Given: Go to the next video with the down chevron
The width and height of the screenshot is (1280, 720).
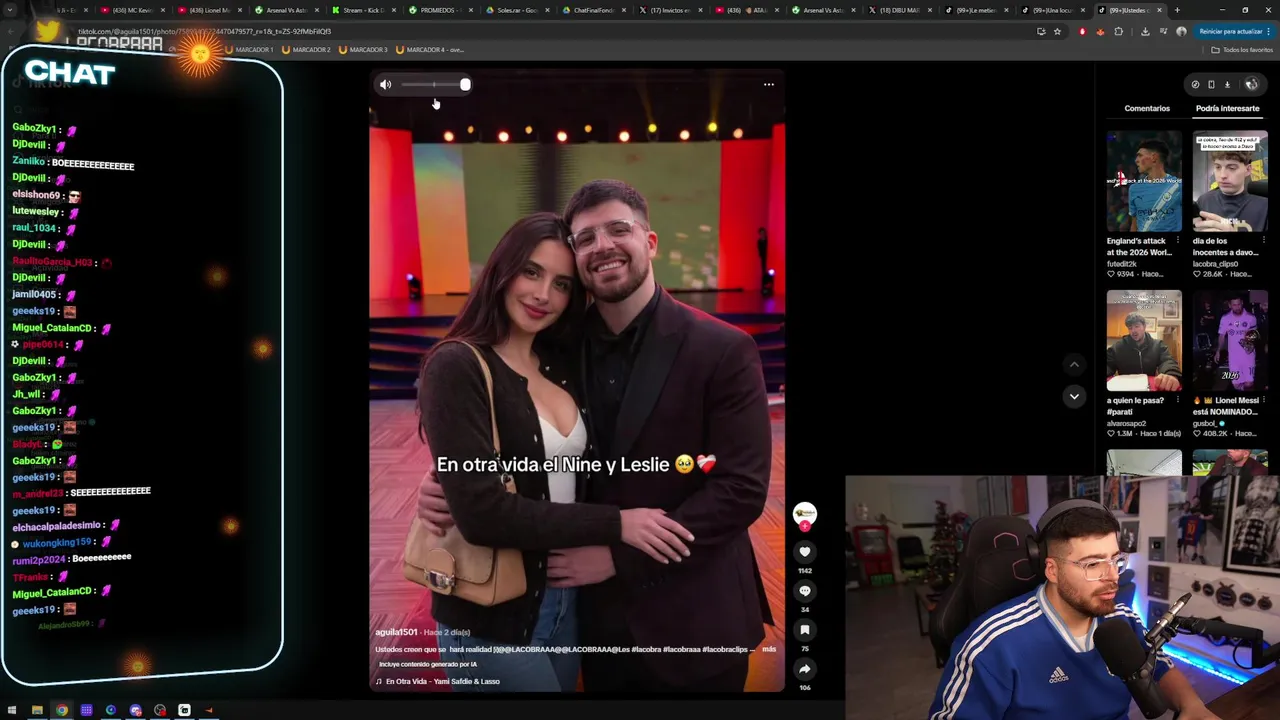Looking at the screenshot, I should (1074, 397).
